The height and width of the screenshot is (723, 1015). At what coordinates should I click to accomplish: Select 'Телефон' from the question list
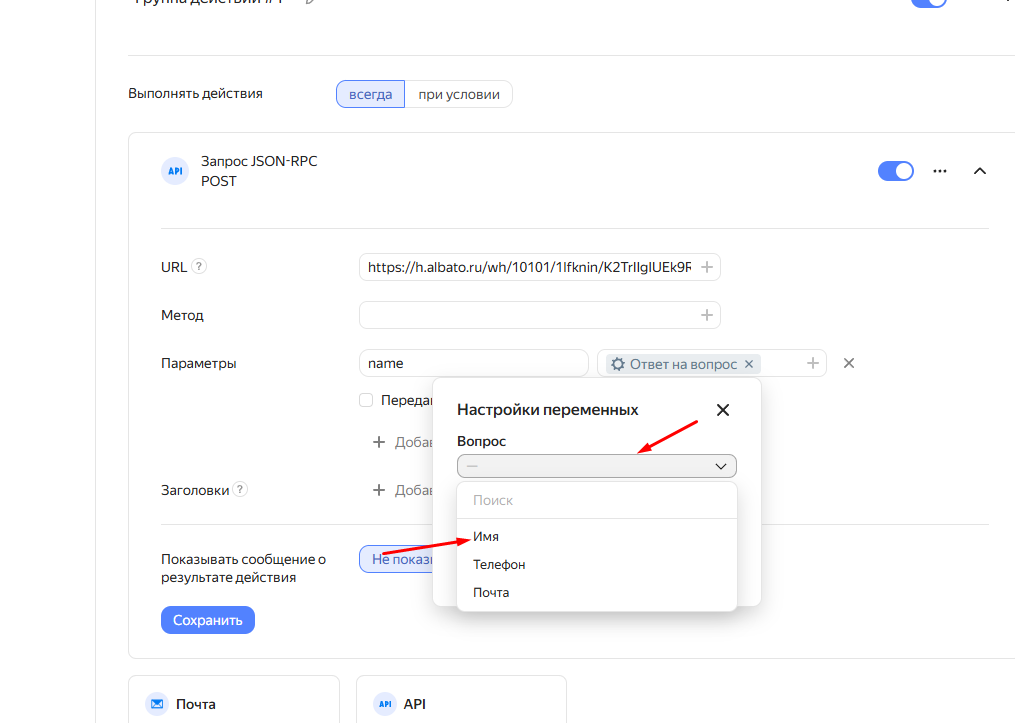(x=499, y=565)
